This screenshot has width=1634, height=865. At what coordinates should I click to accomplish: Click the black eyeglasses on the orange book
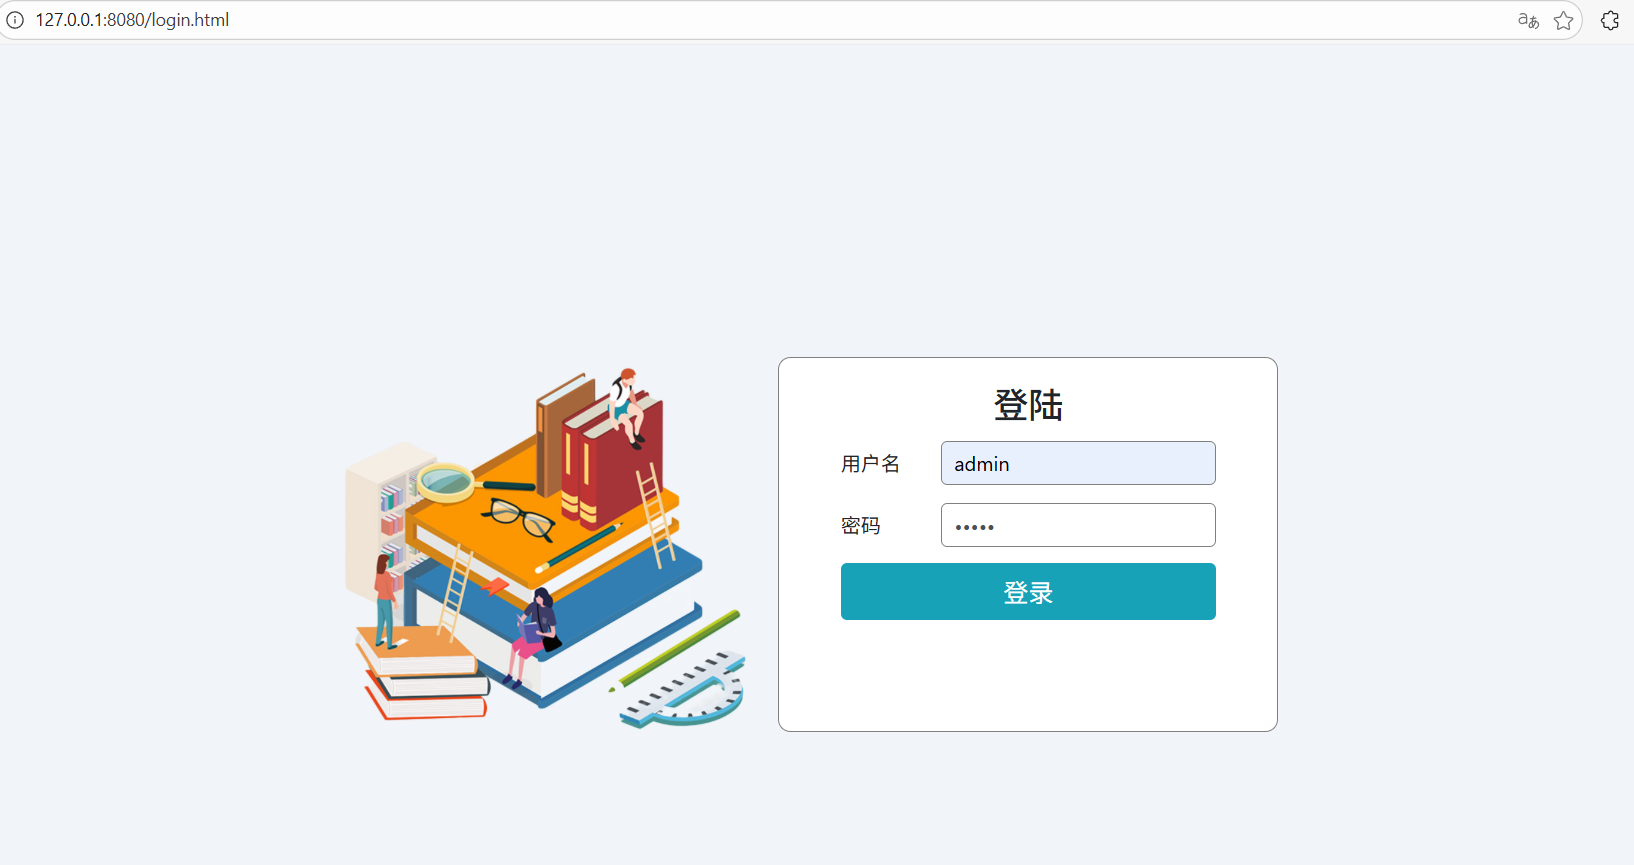coord(519,518)
